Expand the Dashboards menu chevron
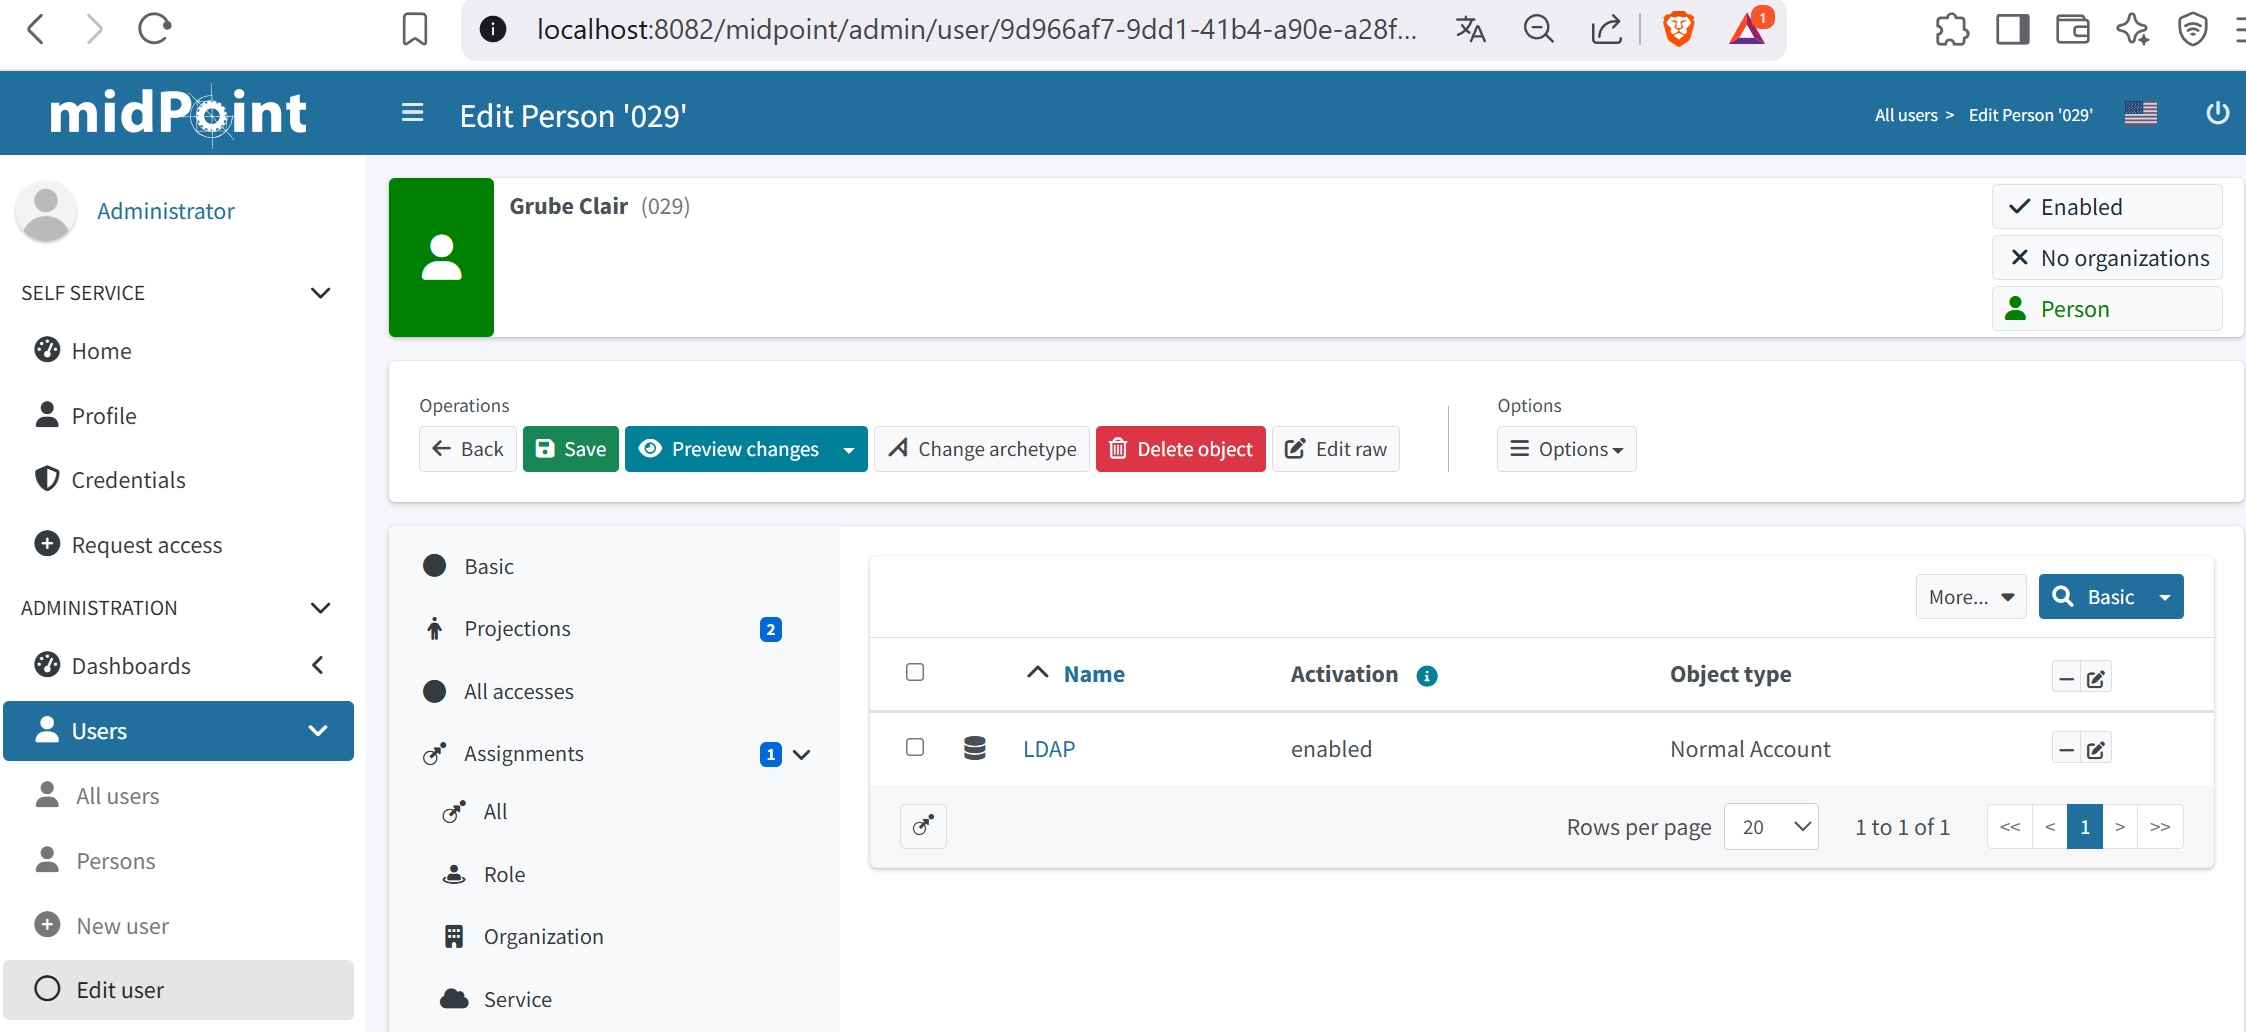 click(318, 665)
